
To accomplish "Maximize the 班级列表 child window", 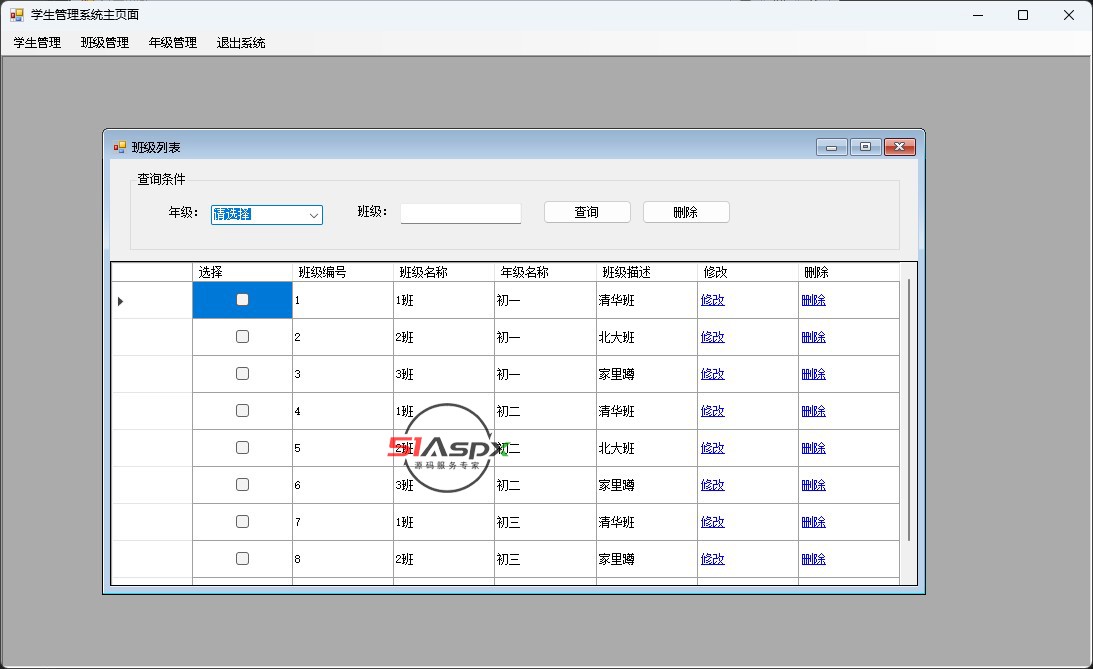I will pyautogui.click(x=865, y=147).
